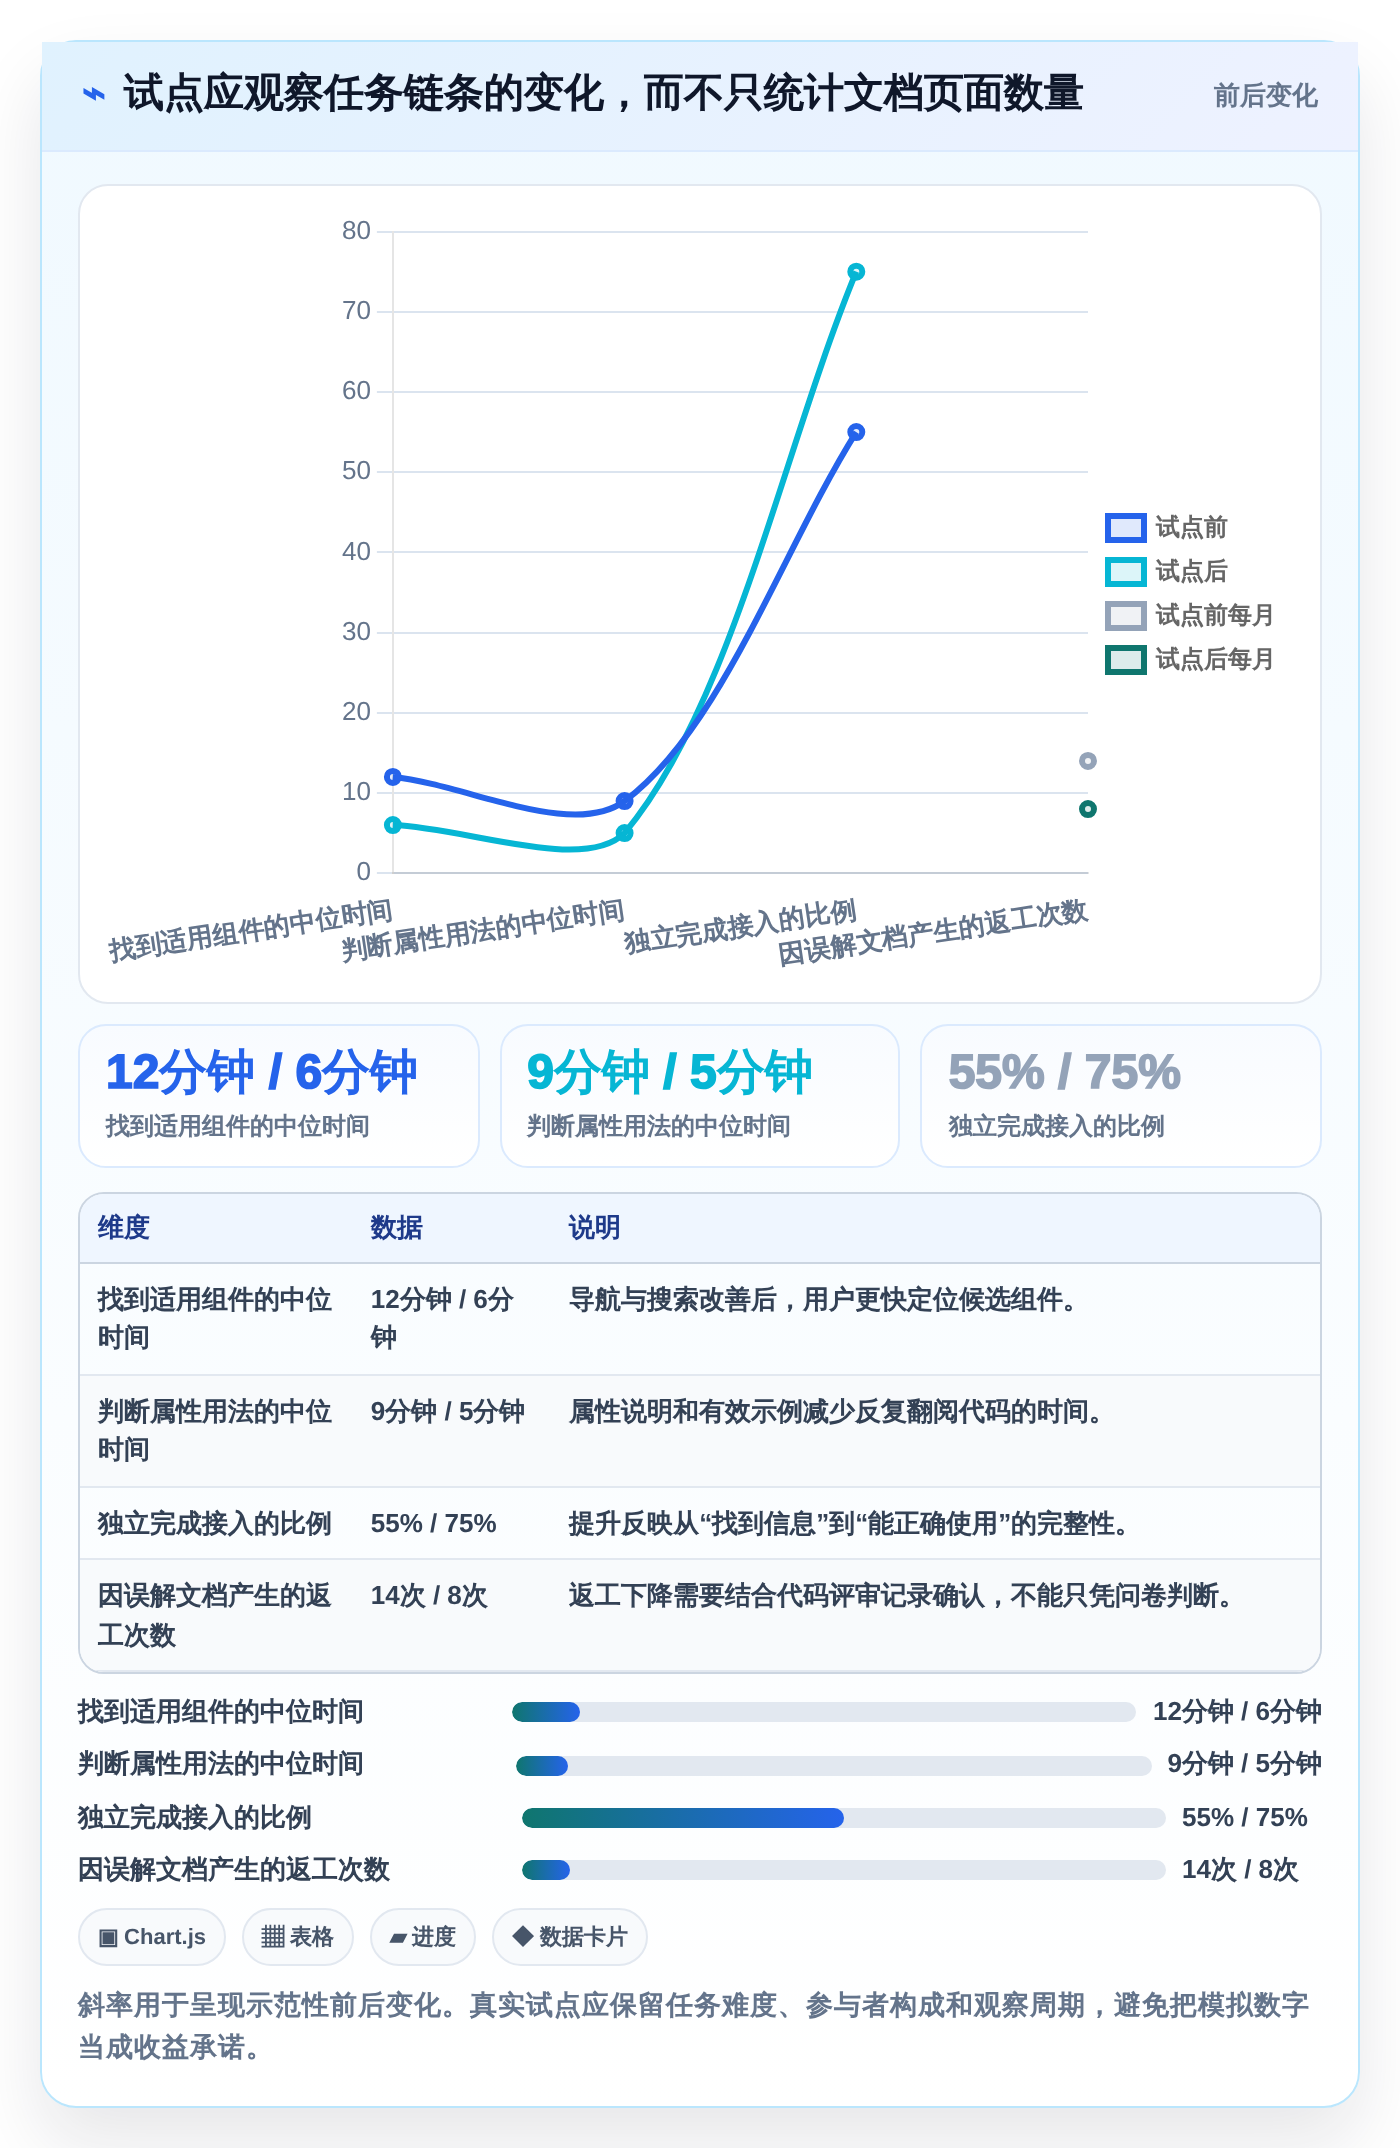Toggle the 试点前每月 legend swatch

pos(1125,615)
